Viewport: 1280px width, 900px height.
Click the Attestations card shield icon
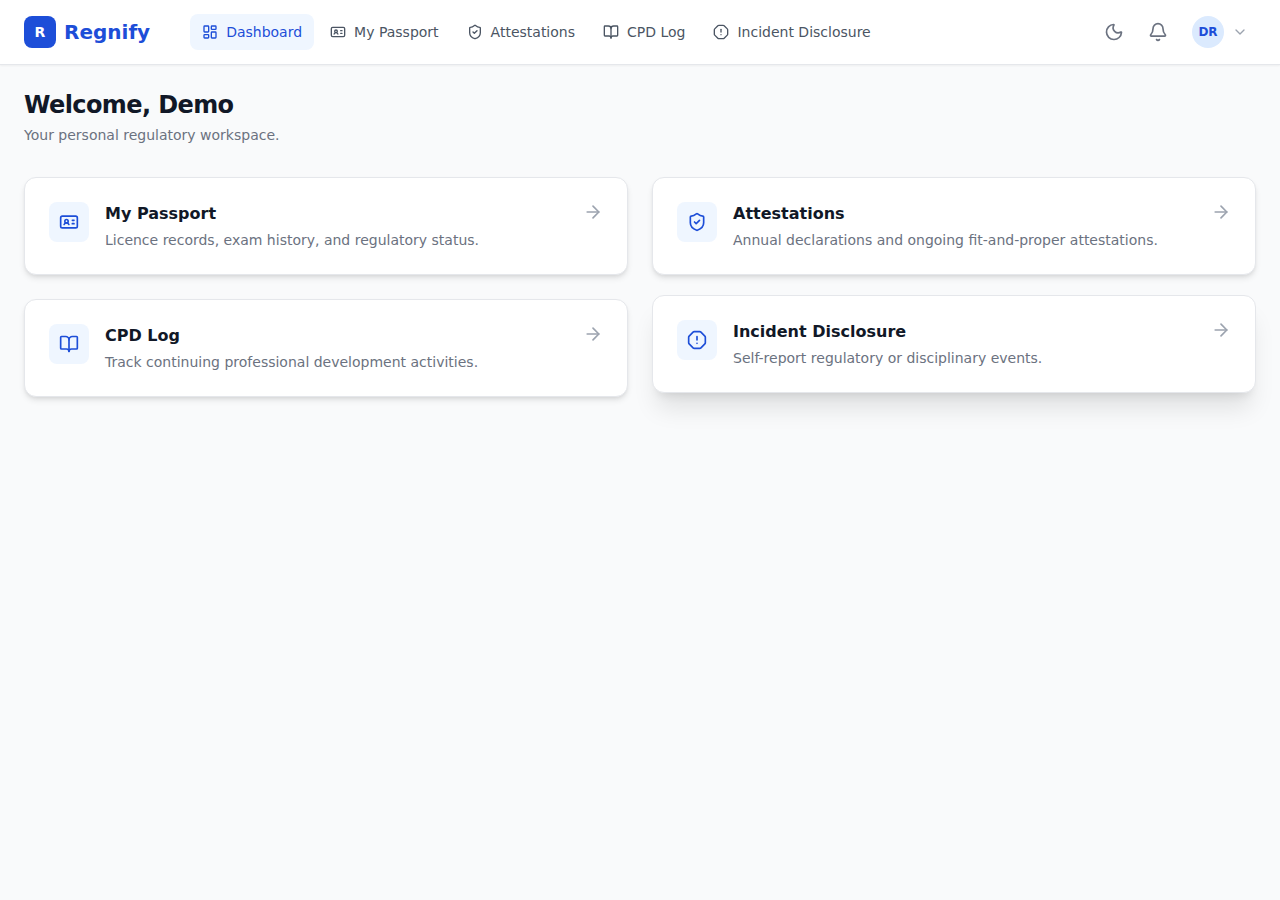pos(697,222)
